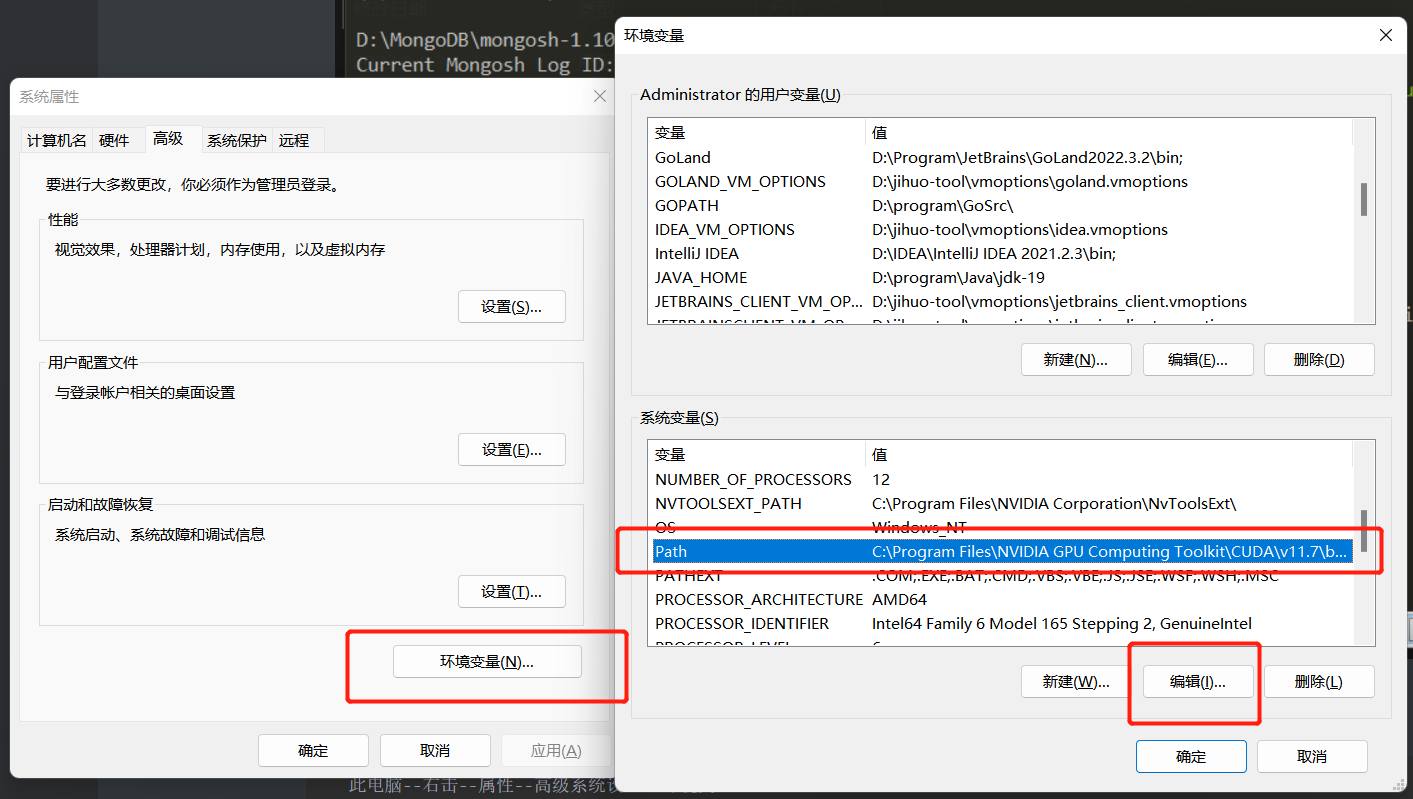The image size is (1413, 799).
Task: Select the PATHEXT system variable row
Action: [x=1002, y=576]
